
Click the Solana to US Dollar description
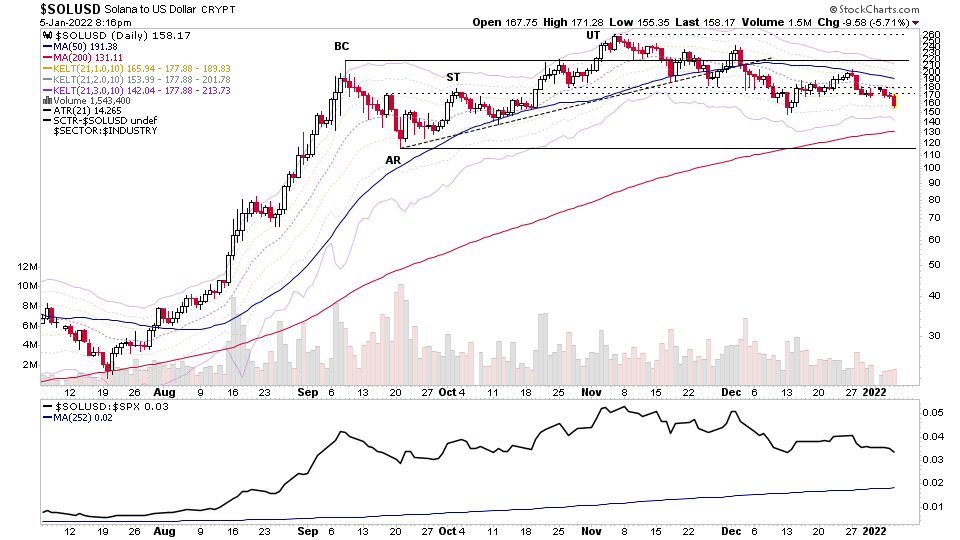(x=152, y=10)
